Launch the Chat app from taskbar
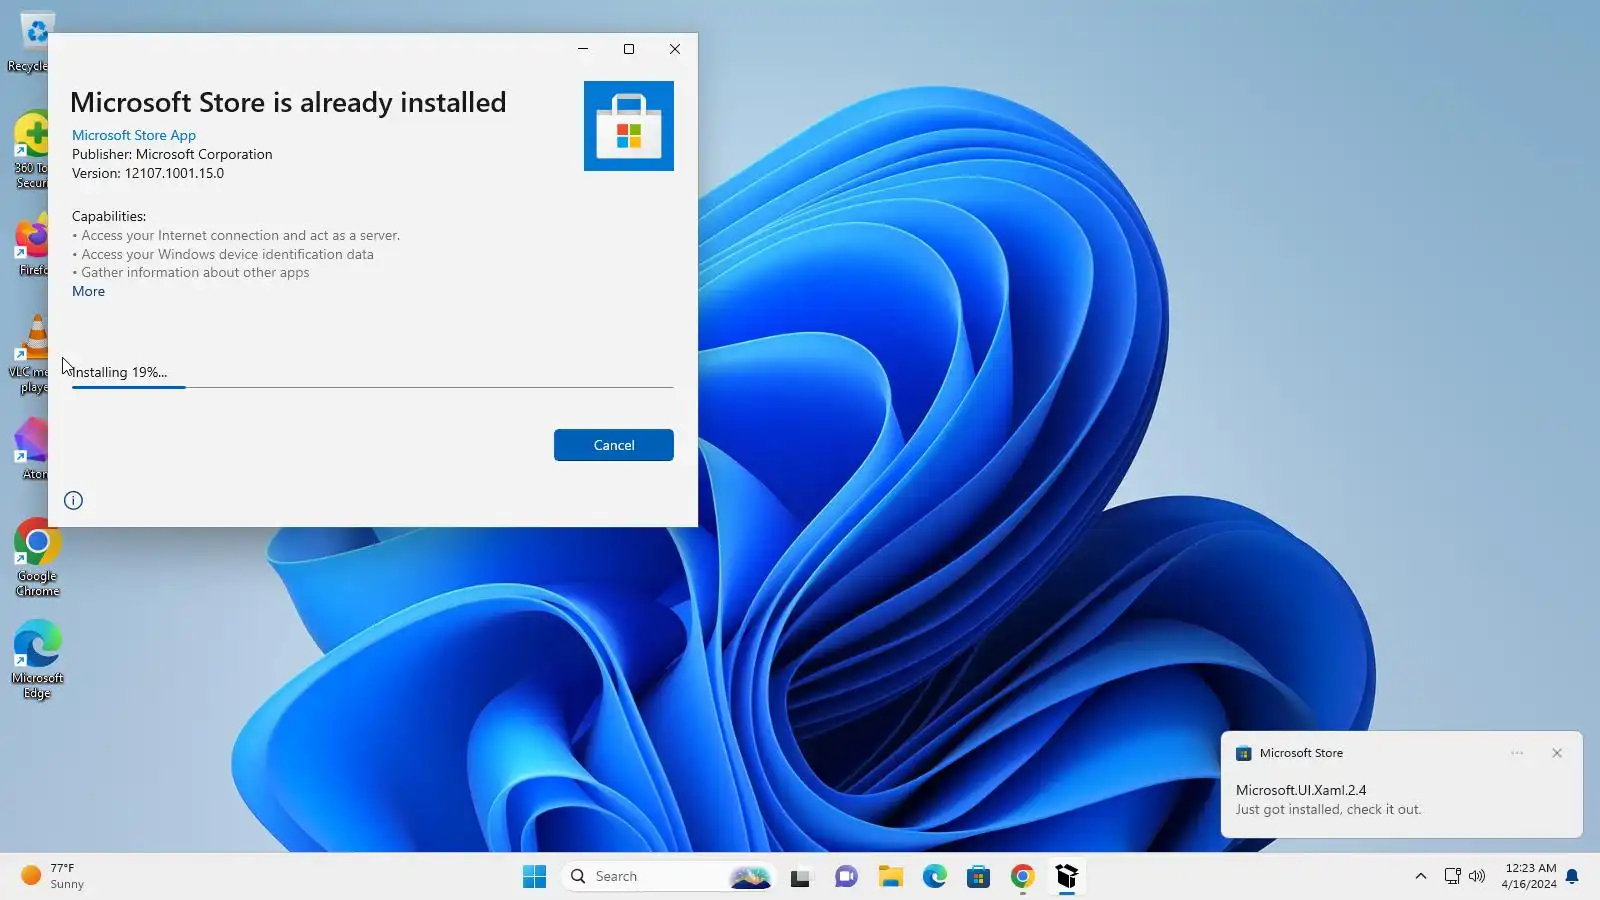 pos(846,877)
